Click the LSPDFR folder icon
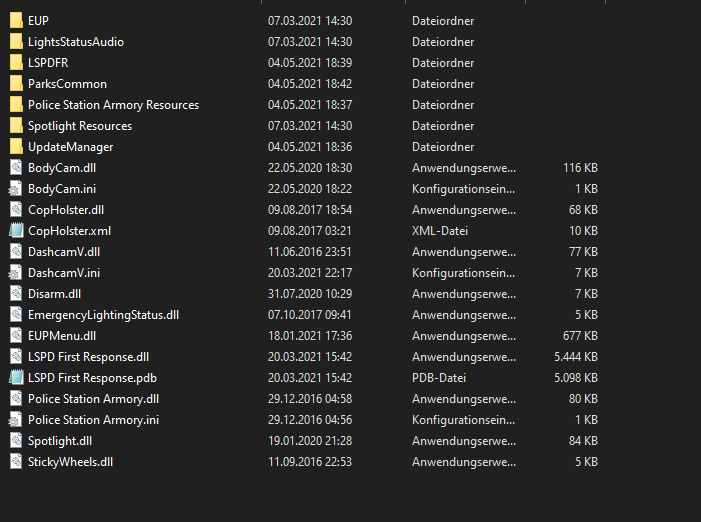701x522 pixels. (15, 63)
